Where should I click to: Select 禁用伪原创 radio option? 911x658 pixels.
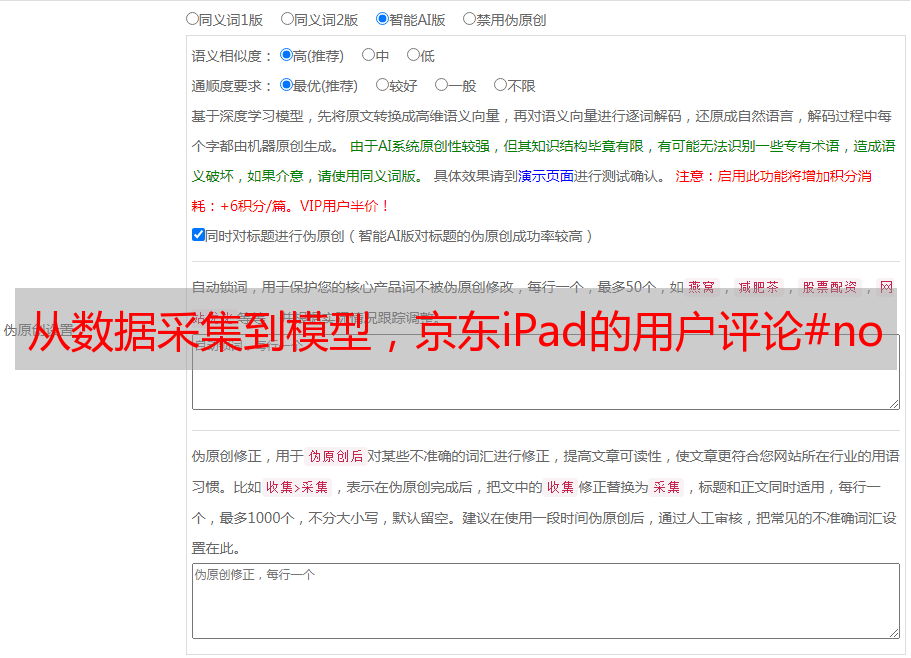click(469, 19)
